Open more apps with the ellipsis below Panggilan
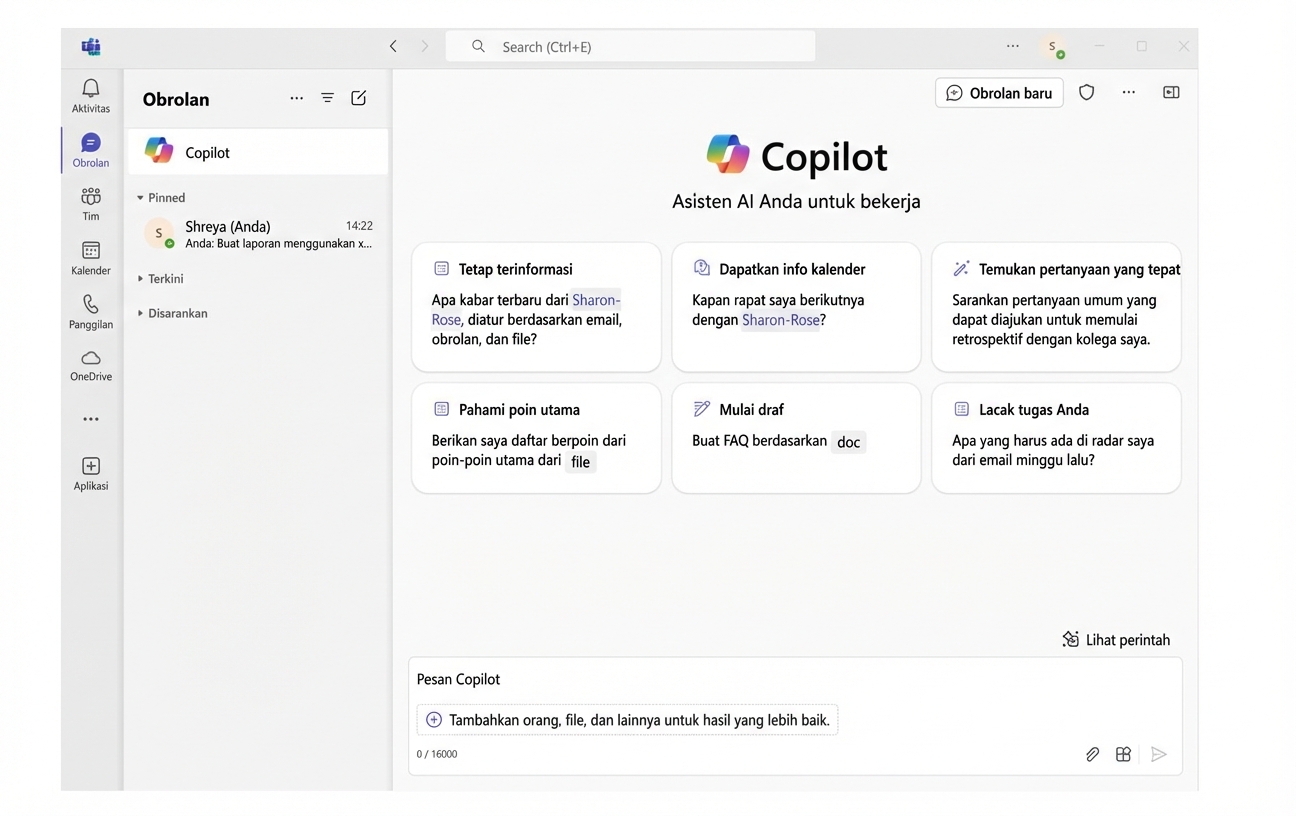This screenshot has width=1296, height=816. (x=90, y=418)
